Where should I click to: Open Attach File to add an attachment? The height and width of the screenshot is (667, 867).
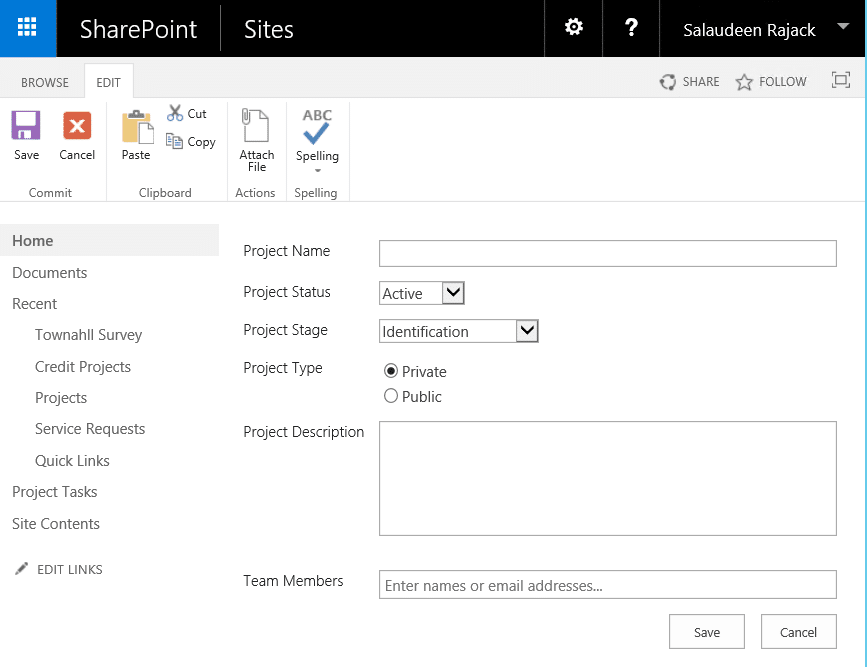255,135
